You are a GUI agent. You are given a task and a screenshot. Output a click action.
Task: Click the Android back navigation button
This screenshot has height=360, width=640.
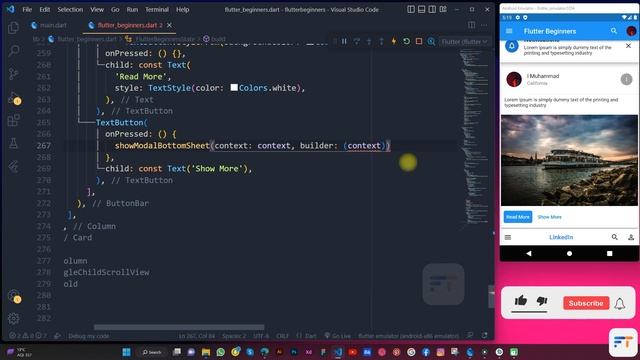pos(529,253)
